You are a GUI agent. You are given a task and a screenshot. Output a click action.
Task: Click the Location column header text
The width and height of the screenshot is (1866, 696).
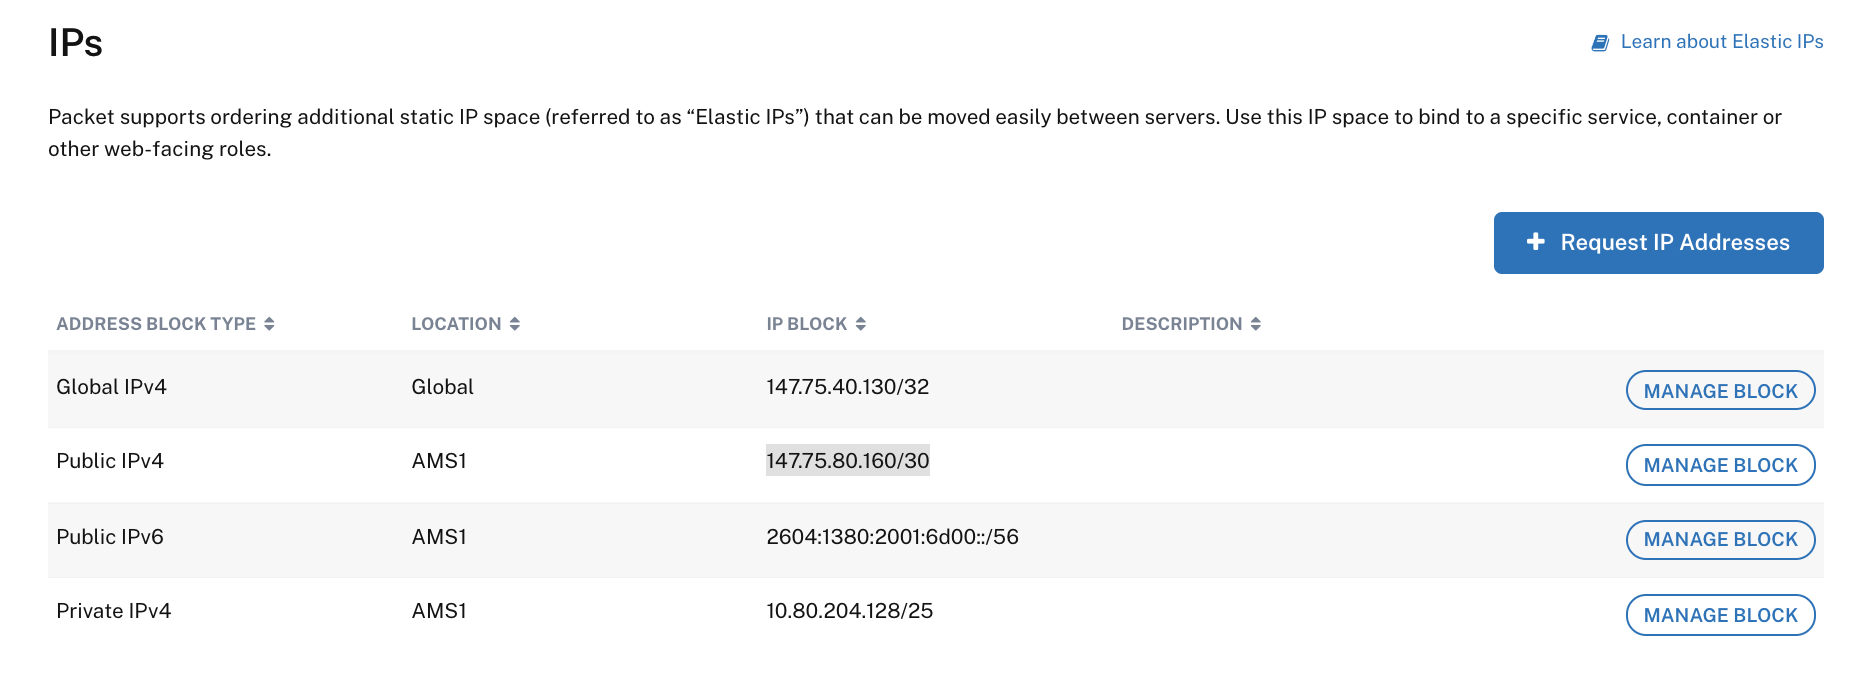(456, 324)
